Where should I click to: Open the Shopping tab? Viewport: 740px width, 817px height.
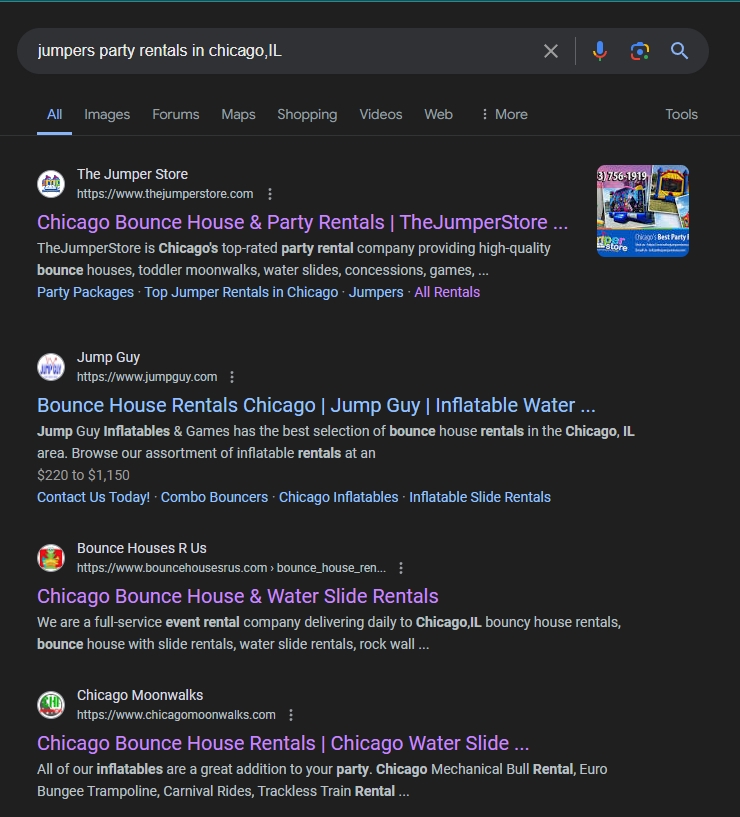pos(307,115)
